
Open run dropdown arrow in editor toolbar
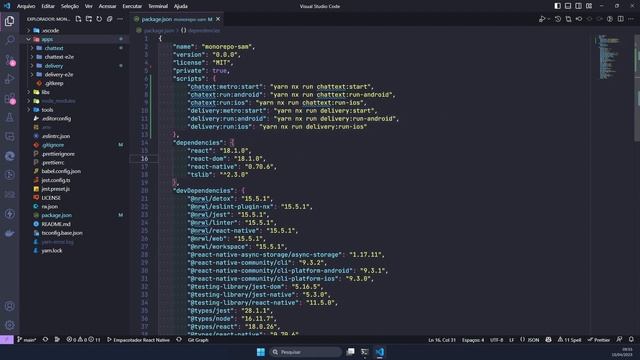coord(549,19)
